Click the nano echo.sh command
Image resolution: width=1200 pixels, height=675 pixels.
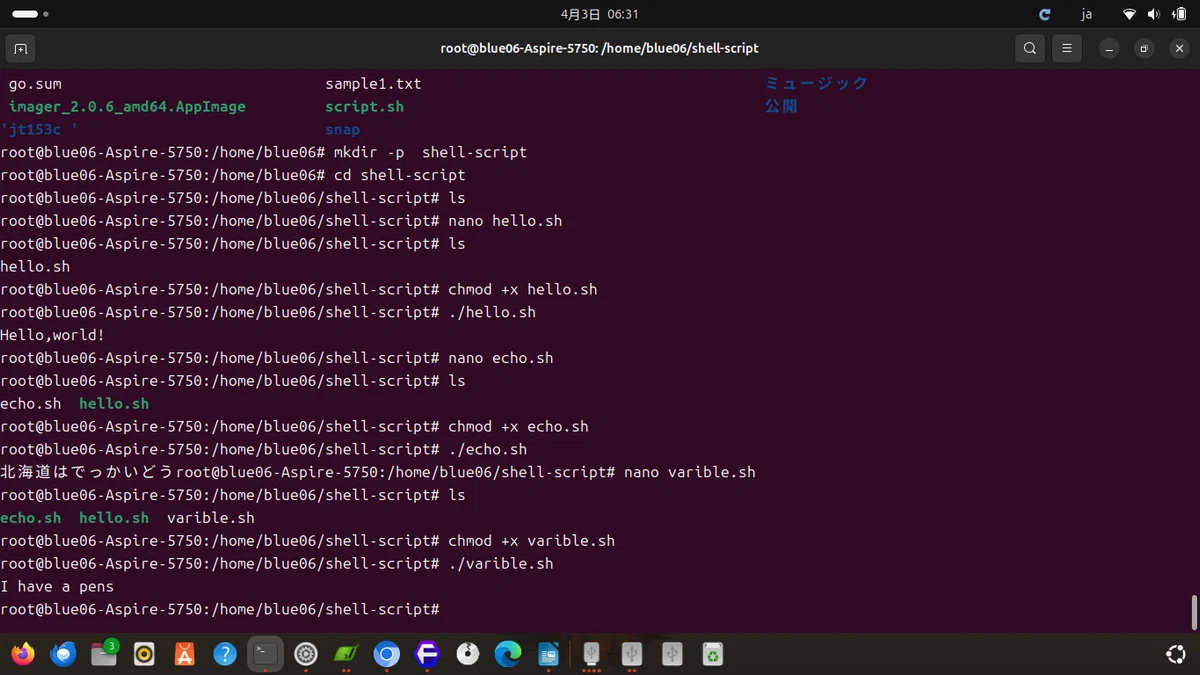500,358
